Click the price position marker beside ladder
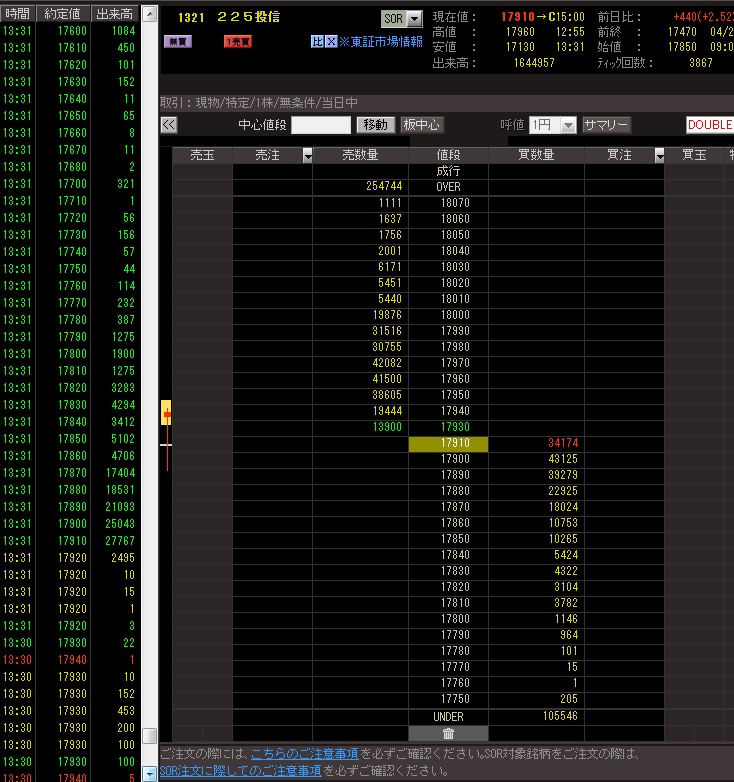This screenshot has width=734, height=782. click(166, 412)
